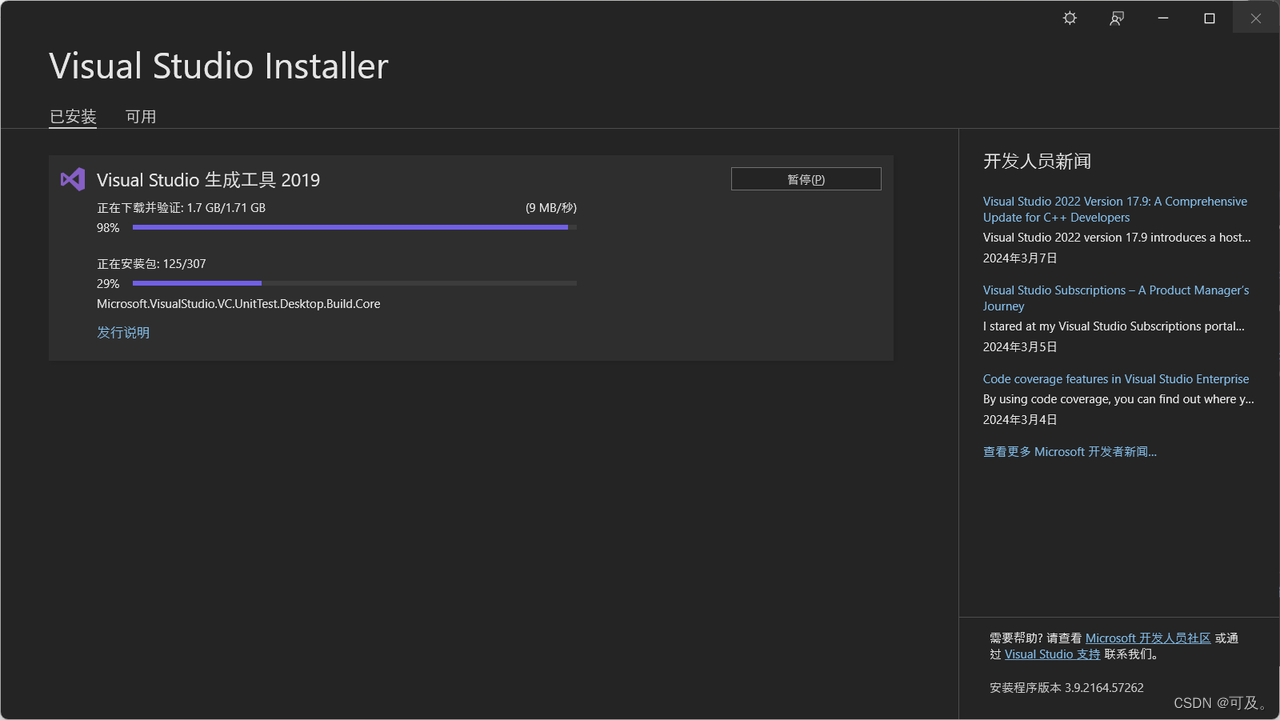Open 查看更多 Microsoft 开发者新闻 link

(x=1069, y=452)
